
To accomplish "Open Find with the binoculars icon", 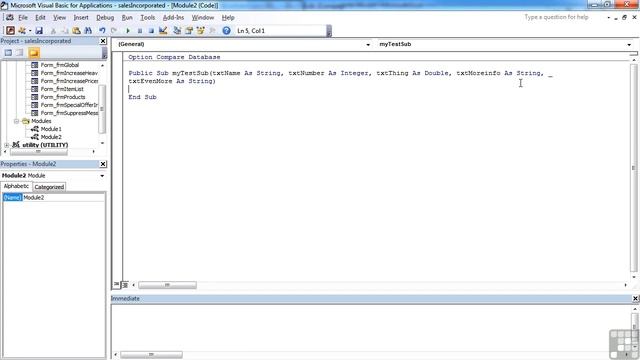I will click(x=88, y=31).
